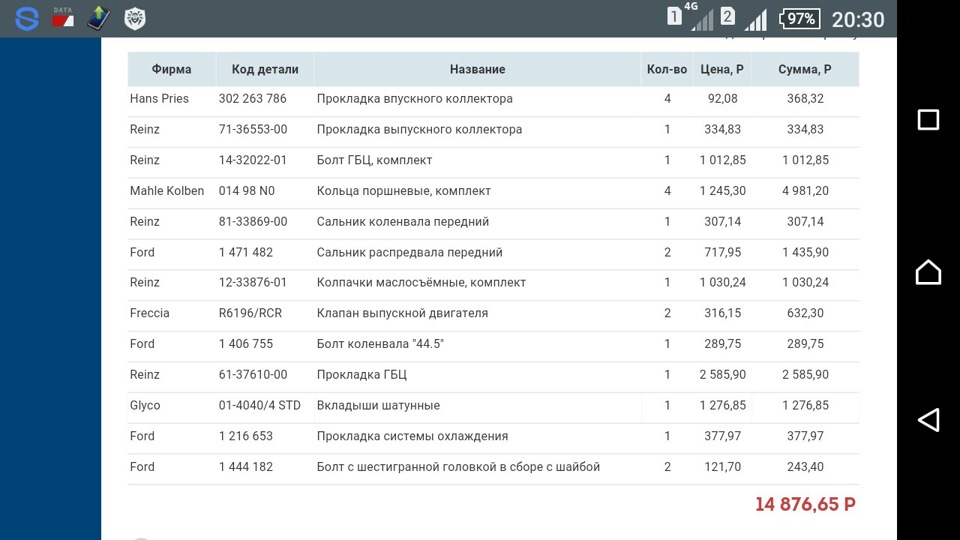Viewport: 960px width, 540px height.
Task: Select part code 71-36553-00
Action: coord(253,129)
